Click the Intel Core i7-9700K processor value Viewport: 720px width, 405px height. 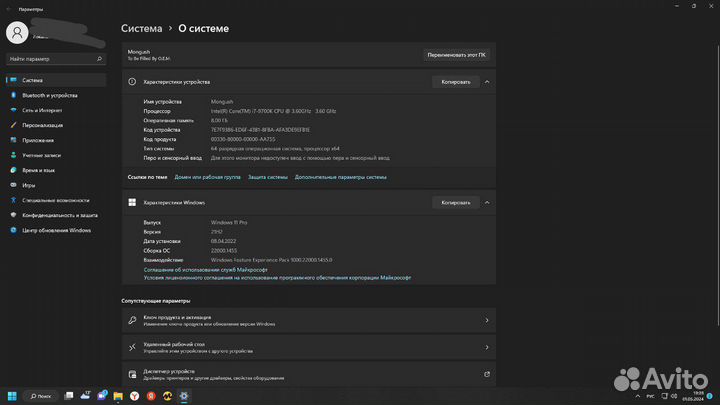tap(273, 111)
